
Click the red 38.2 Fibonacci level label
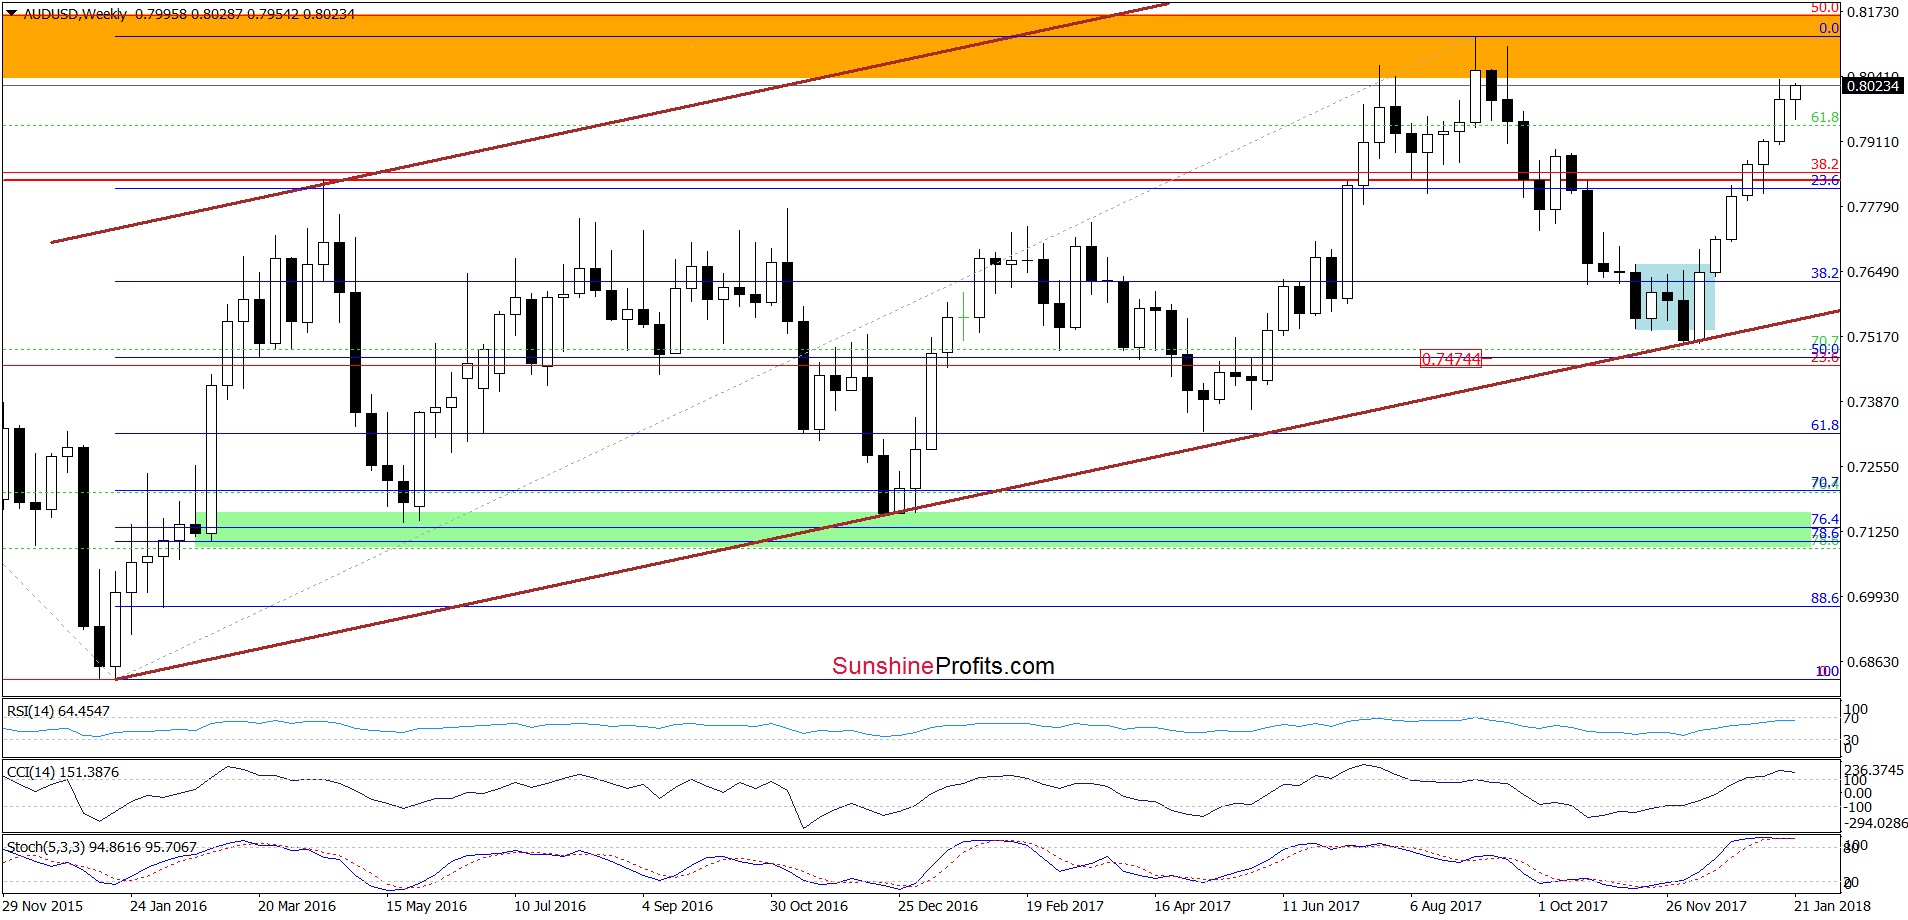(x=1825, y=164)
